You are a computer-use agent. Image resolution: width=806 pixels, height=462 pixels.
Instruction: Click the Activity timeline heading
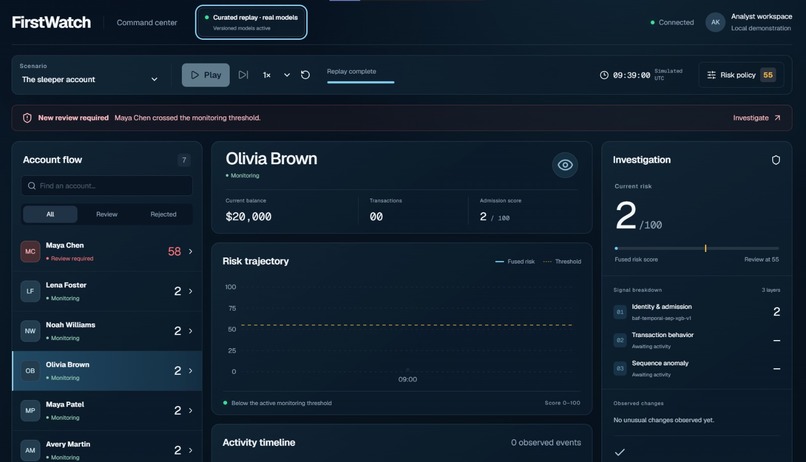pyautogui.click(x=259, y=442)
